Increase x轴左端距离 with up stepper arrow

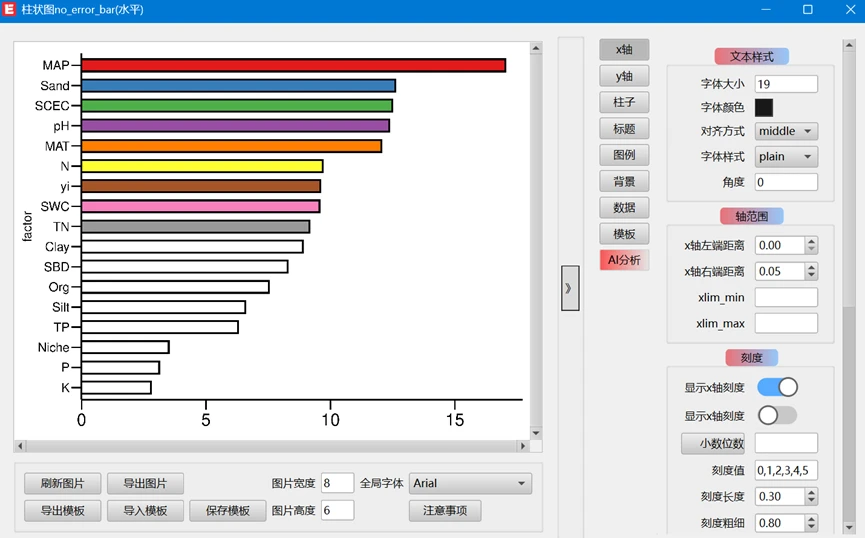(x=811, y=241)
